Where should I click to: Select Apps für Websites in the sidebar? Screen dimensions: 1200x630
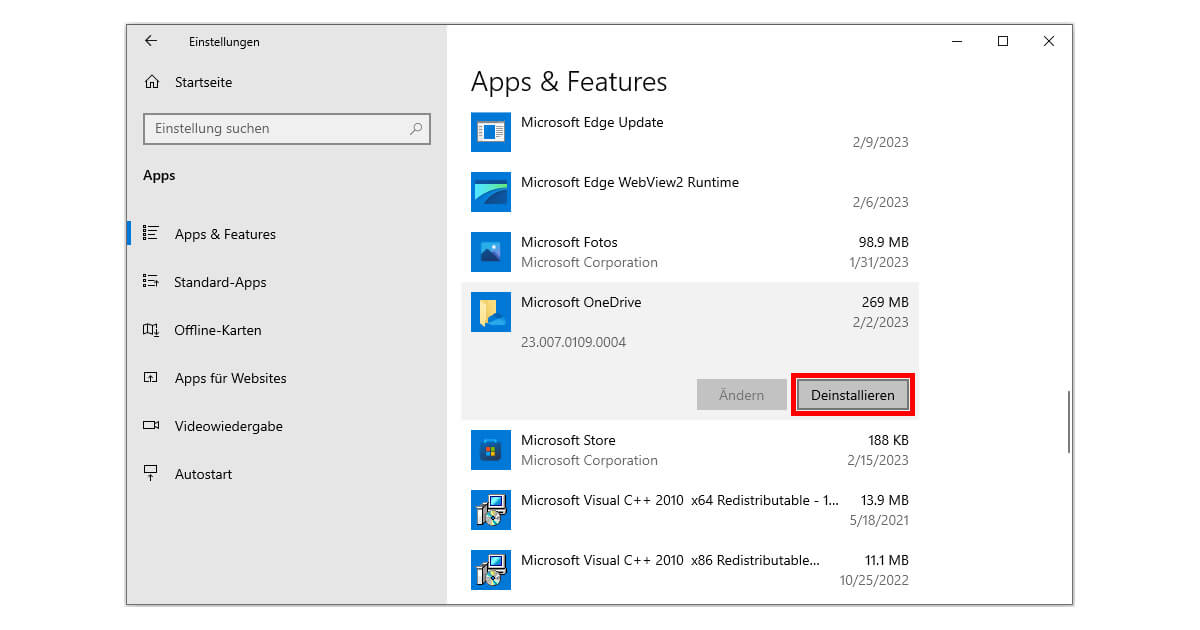(x=230, y=378)
